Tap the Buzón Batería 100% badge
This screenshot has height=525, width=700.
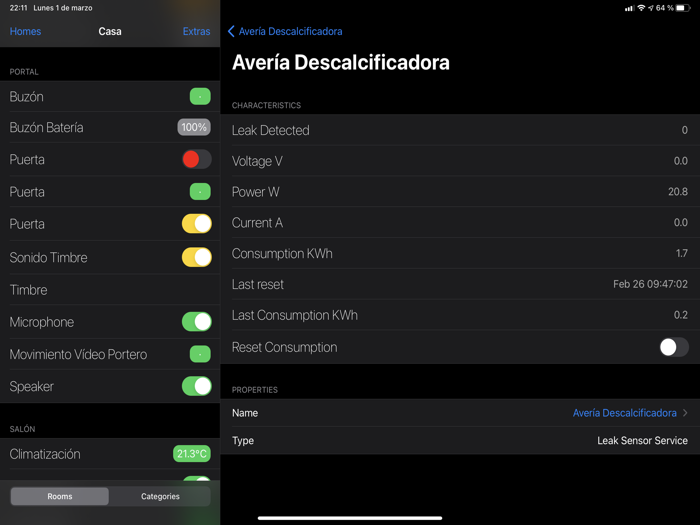click(x=194, y=127)
